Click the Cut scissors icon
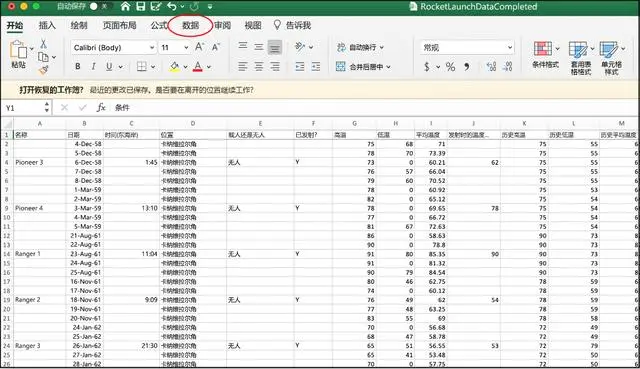The width and height of the screenshot is (640, 369). click(43, 44)
